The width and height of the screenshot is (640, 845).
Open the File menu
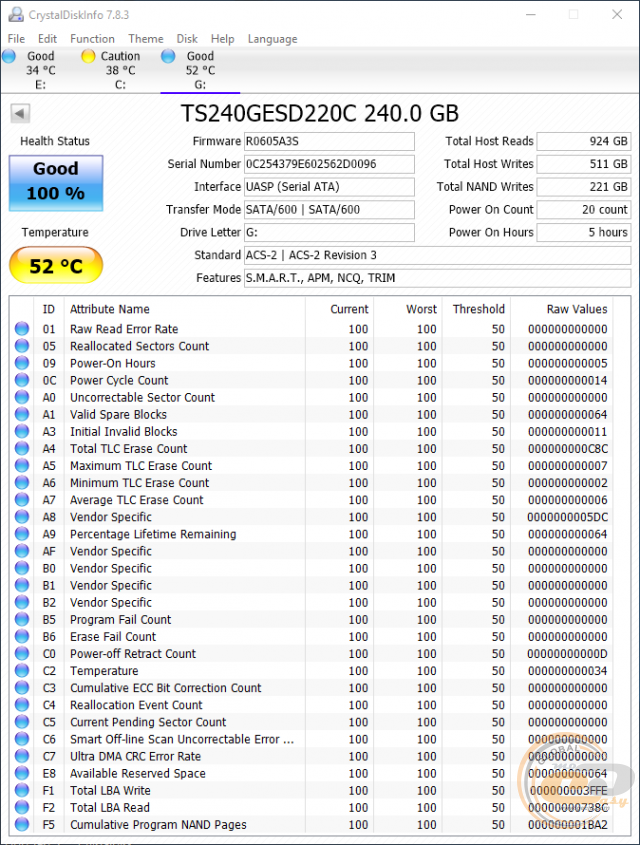16,39
